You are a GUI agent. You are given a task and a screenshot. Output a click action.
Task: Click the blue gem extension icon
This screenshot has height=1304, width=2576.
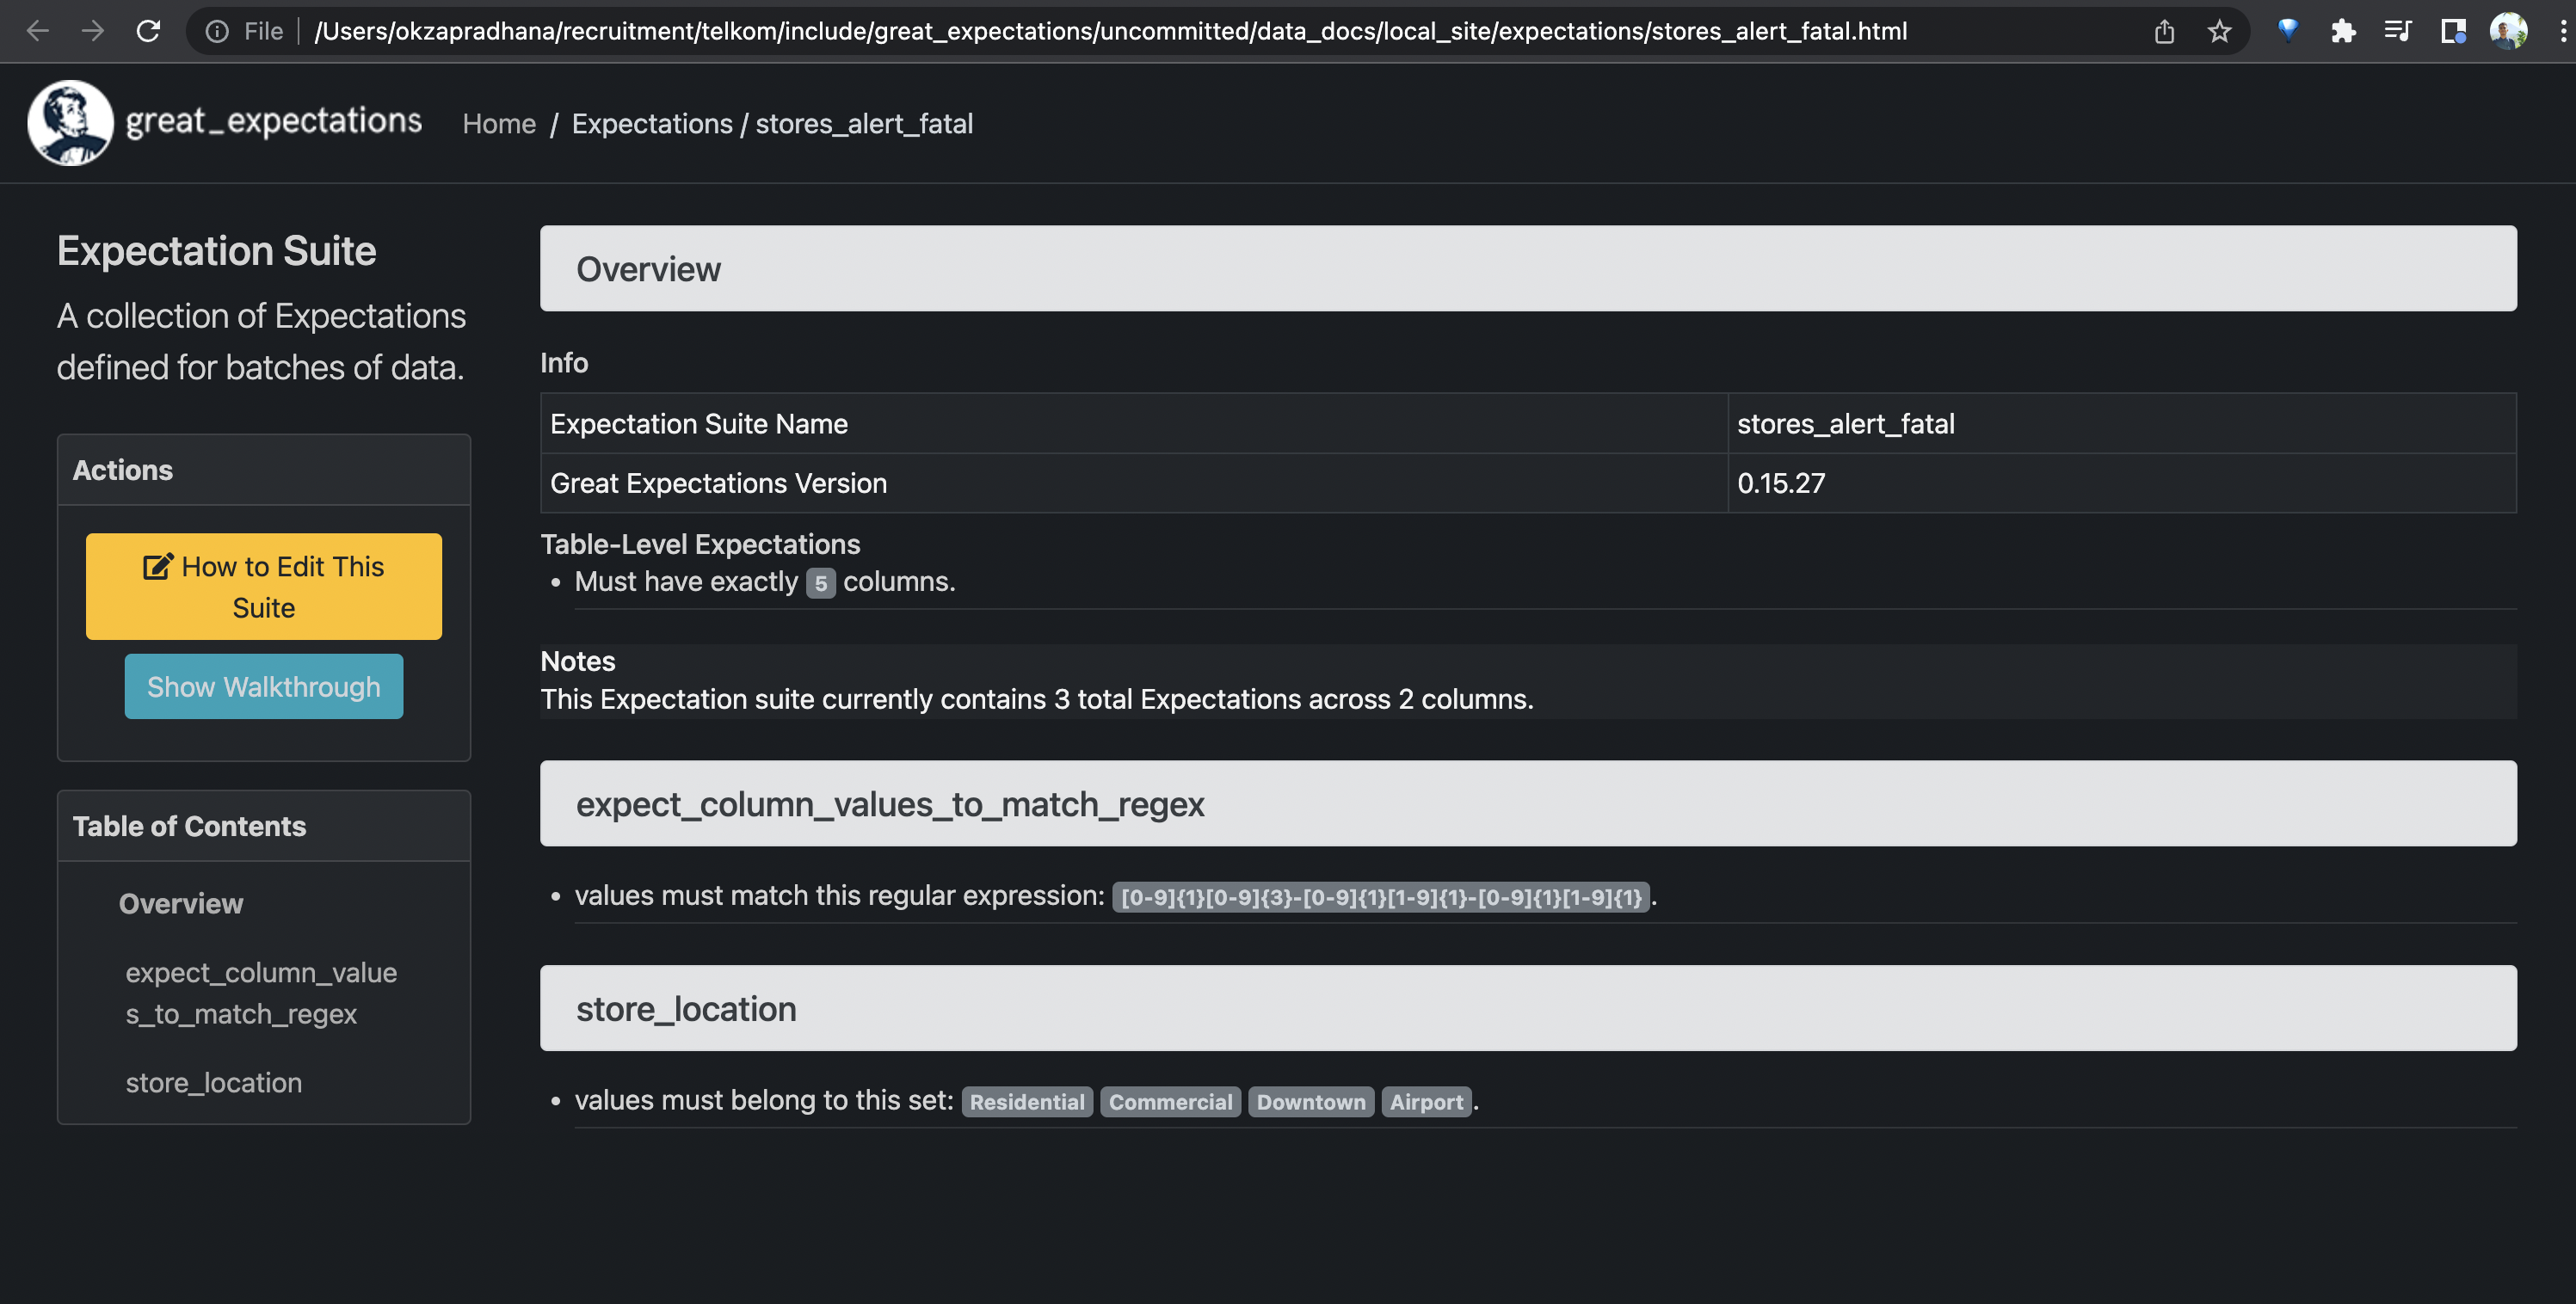point(2287,31)
